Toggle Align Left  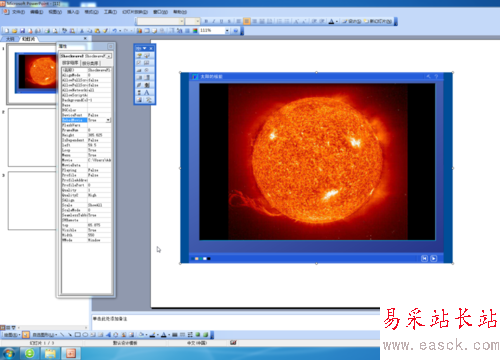click(x=238, y=21)
